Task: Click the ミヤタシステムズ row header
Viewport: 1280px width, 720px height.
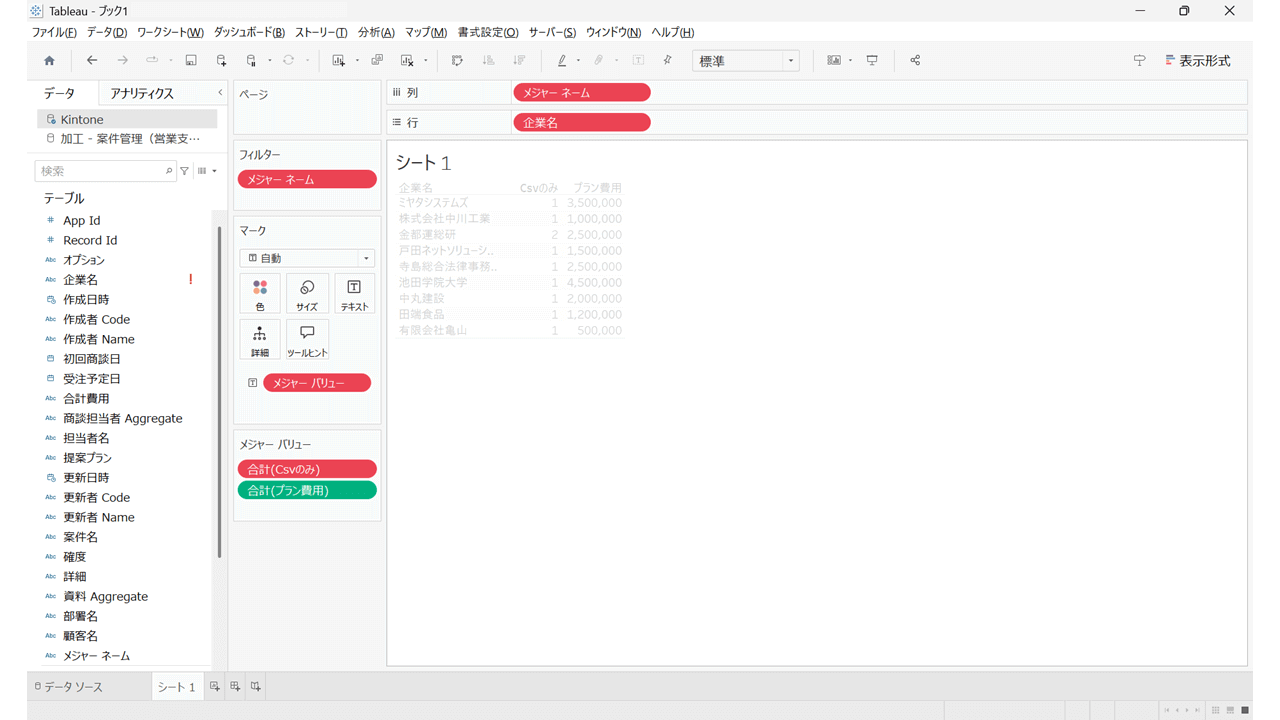Action: pyautogui.click(x=433, y=203)
